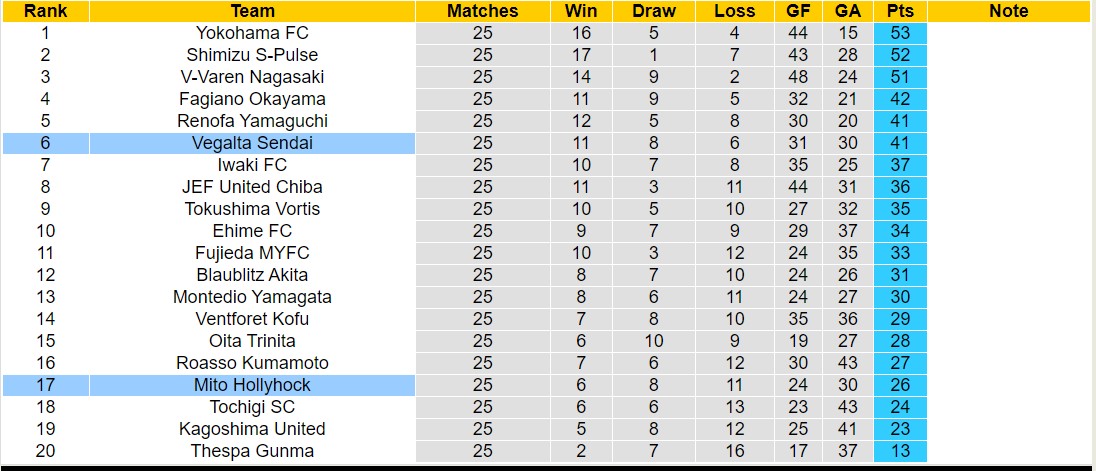
Task: Open V-Varen Nagasaki team entry
Action: [252, 77]
